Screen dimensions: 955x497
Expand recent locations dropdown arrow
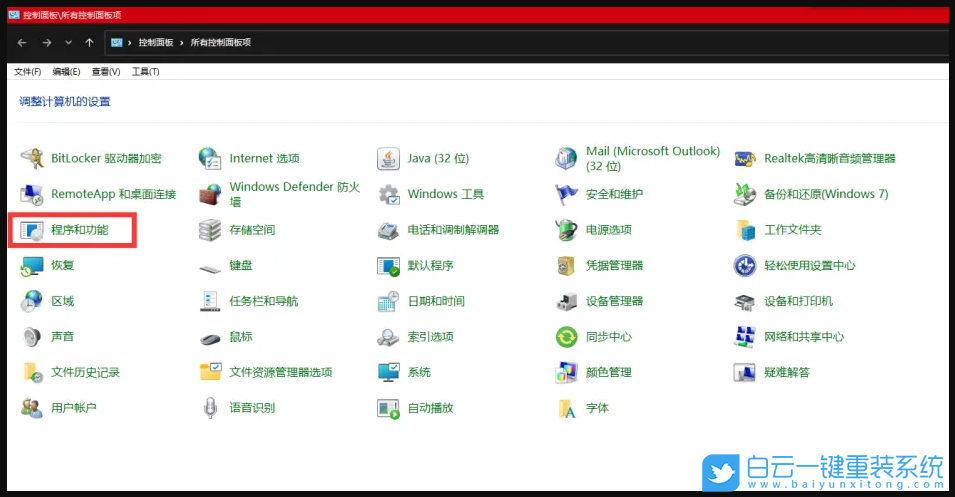click(x=68, y=43)
